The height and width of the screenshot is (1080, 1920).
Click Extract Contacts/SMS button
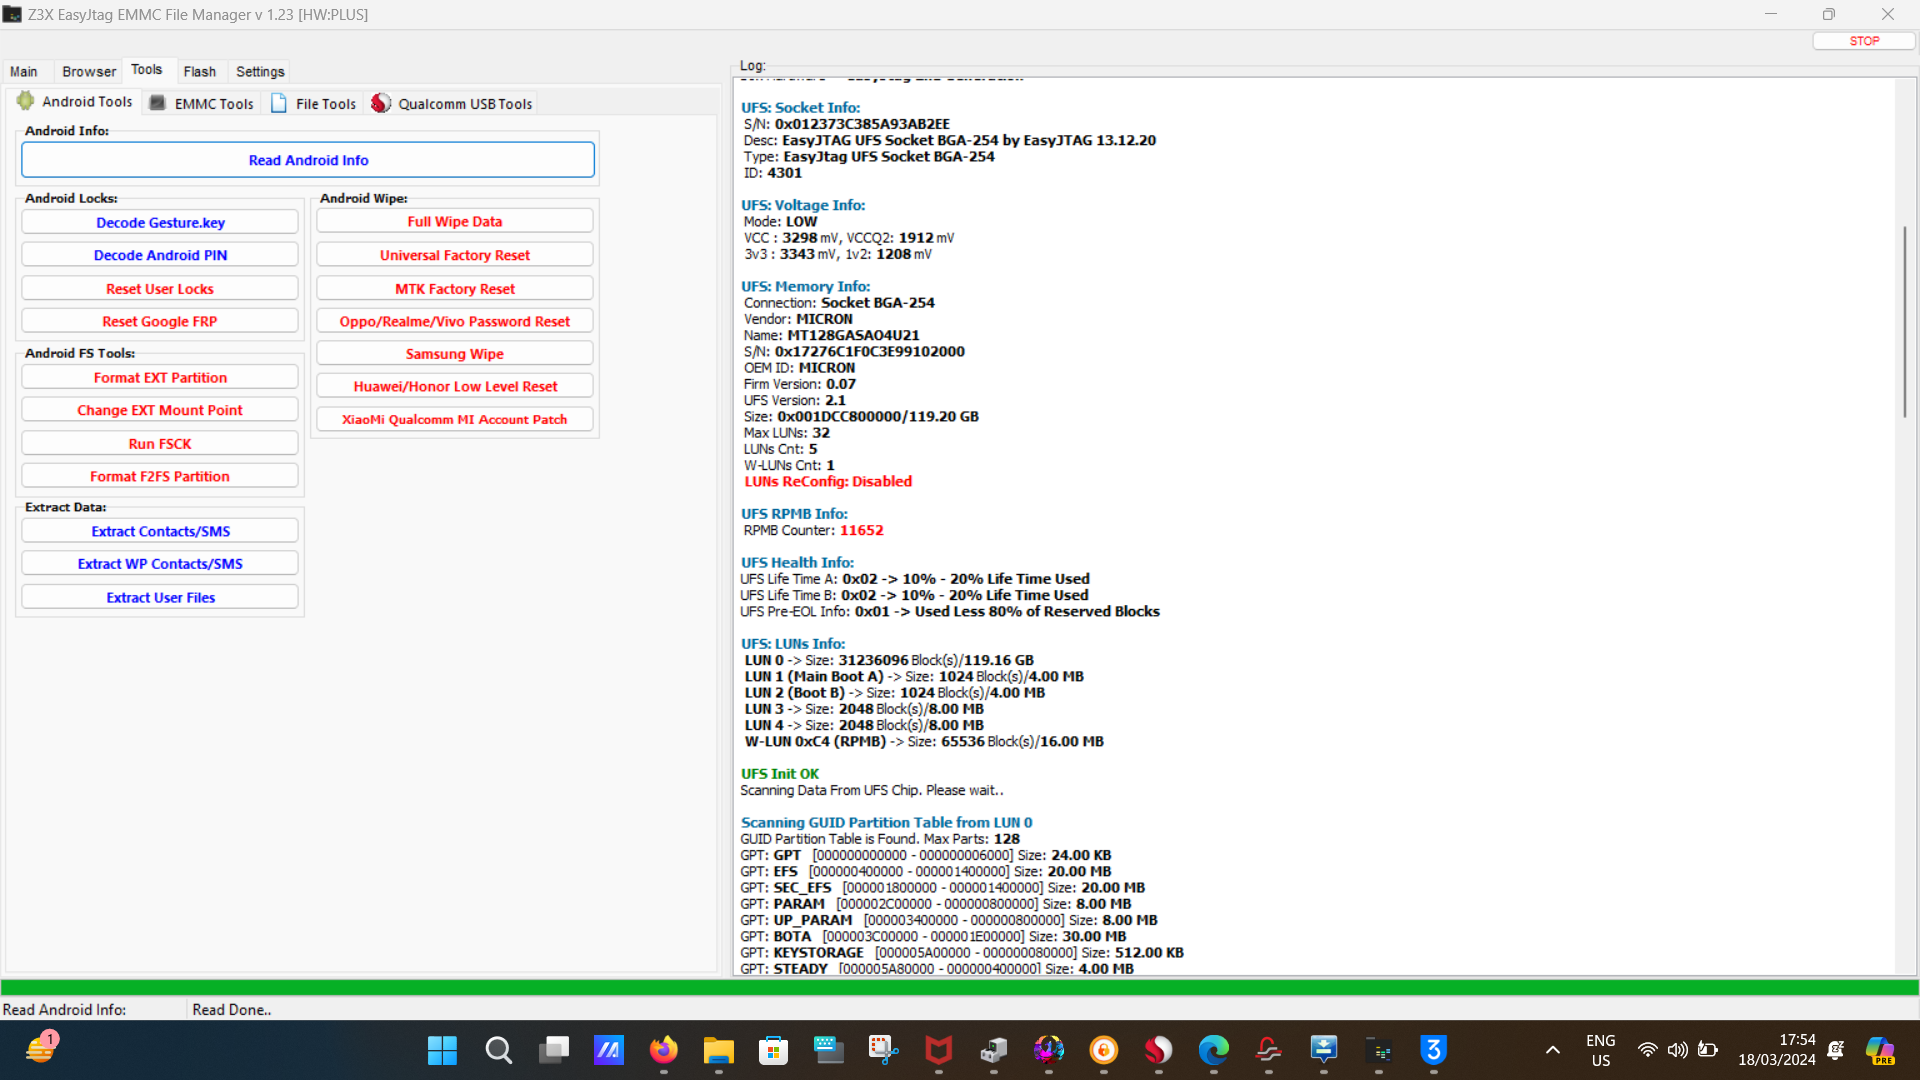(160, 531)
